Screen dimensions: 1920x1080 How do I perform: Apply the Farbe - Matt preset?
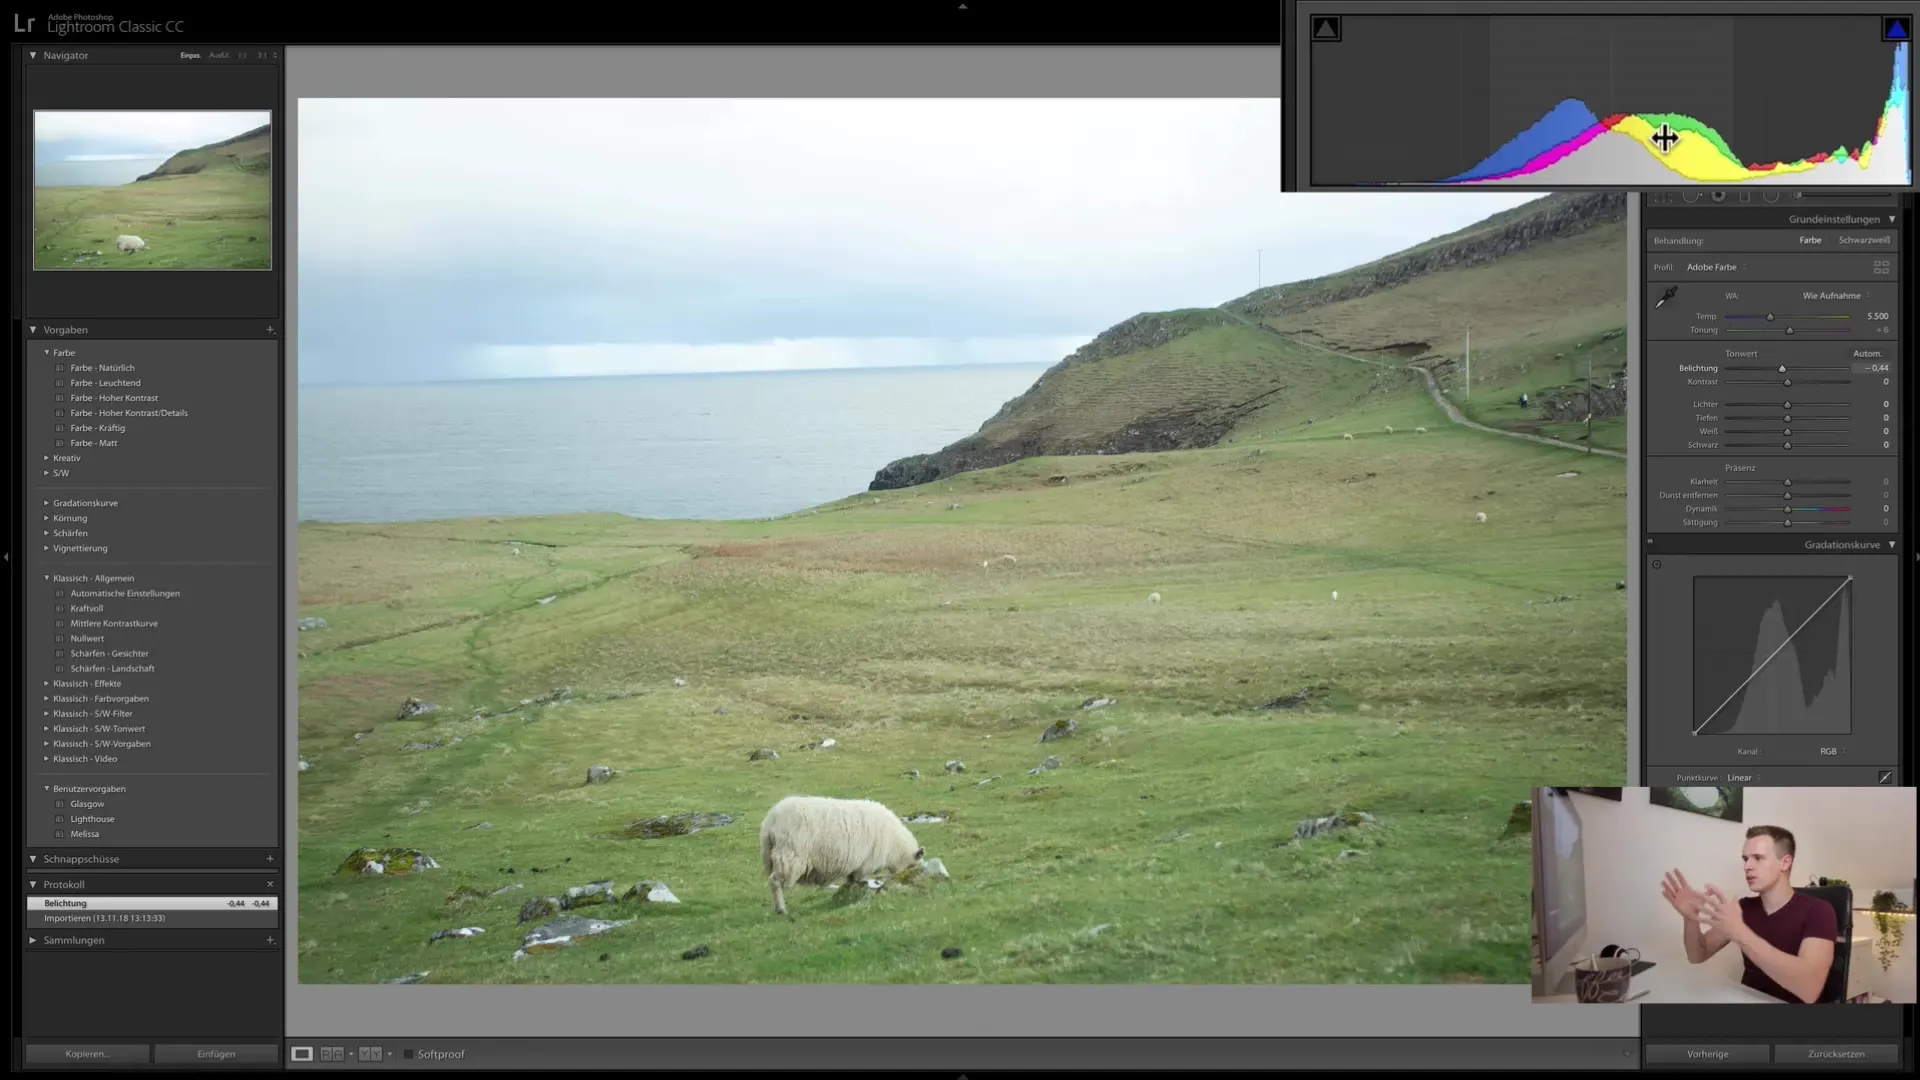(x=94, y=443)
